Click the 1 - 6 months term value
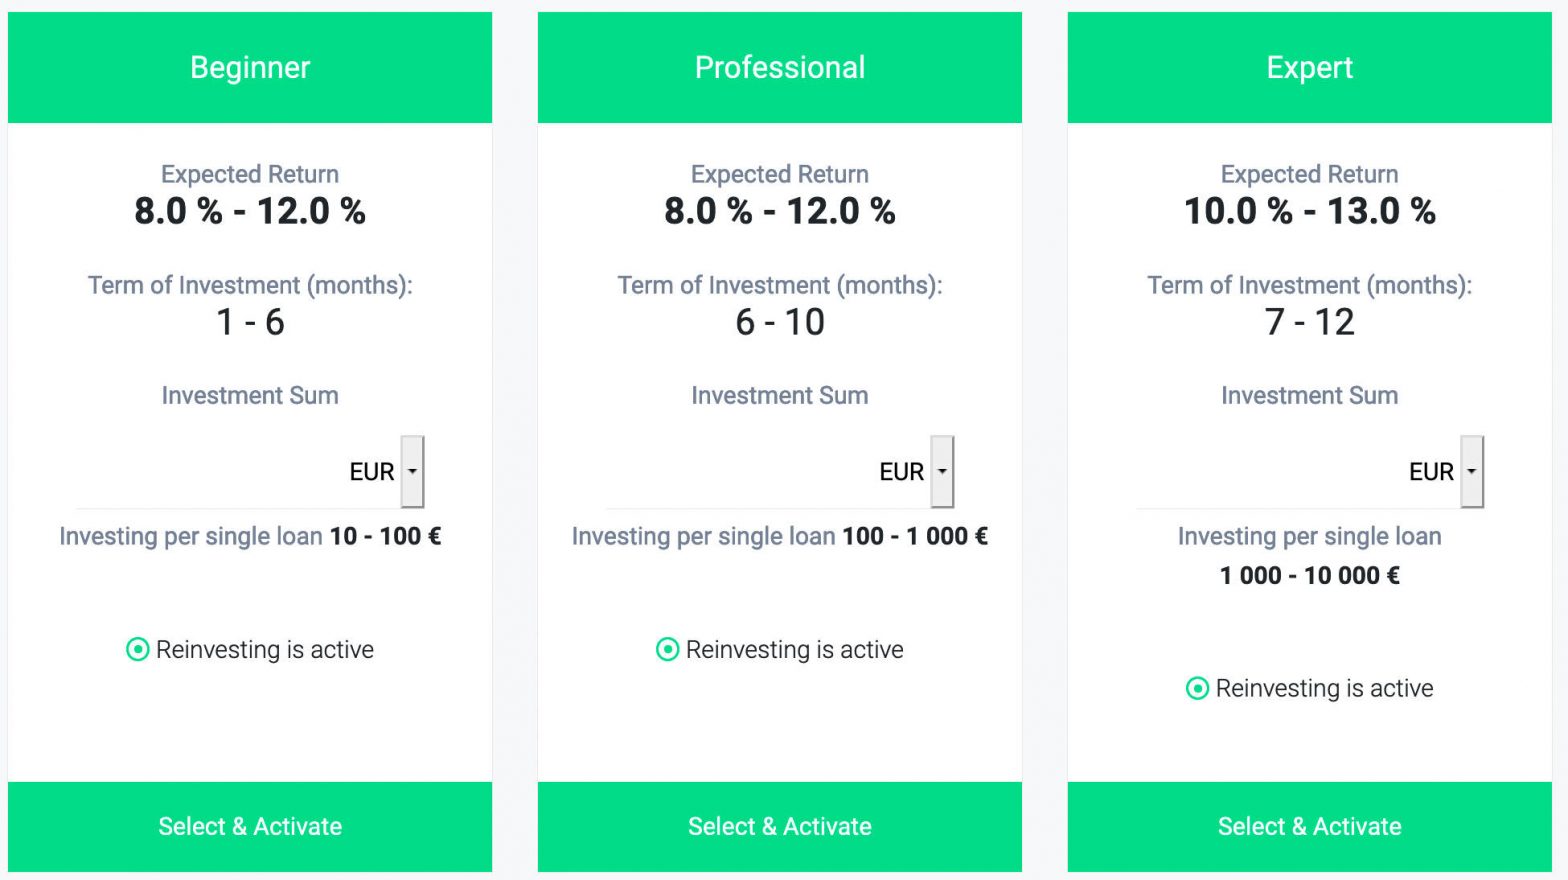 pos(250,322)
